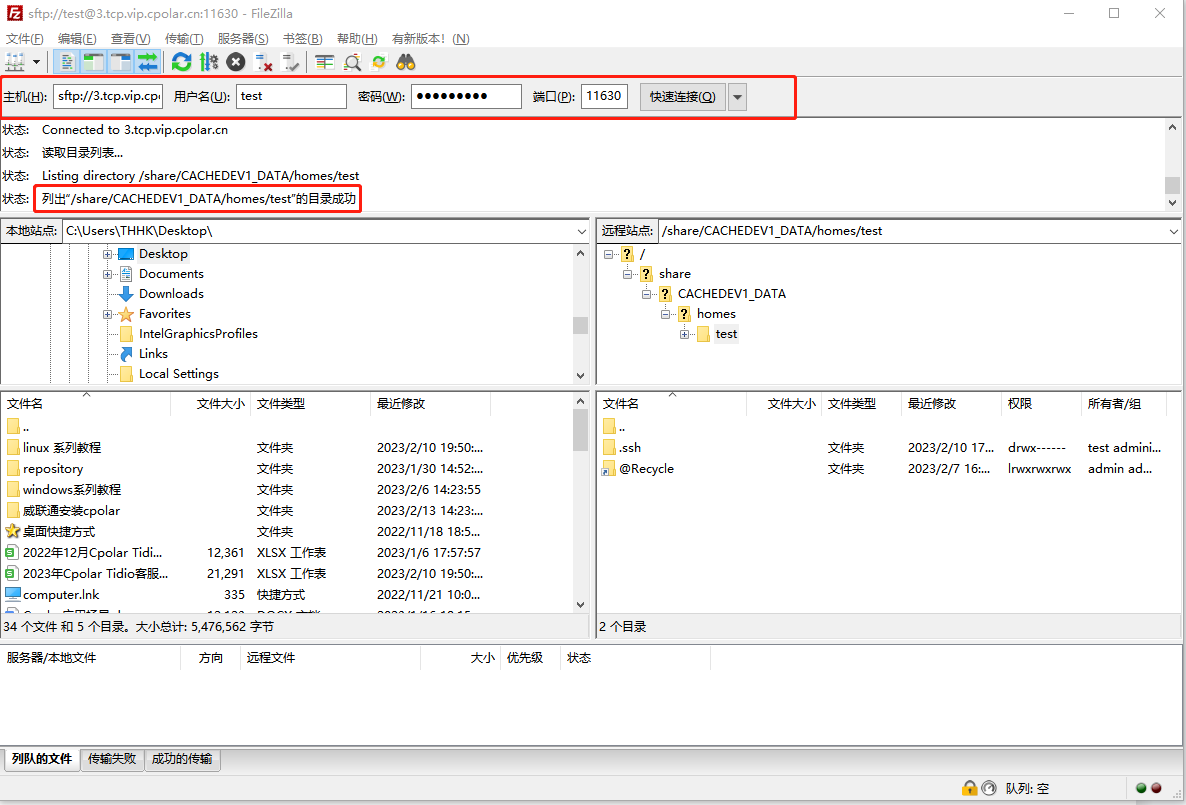Expand the homes folder in the remote tree

(x=666, y=313)
